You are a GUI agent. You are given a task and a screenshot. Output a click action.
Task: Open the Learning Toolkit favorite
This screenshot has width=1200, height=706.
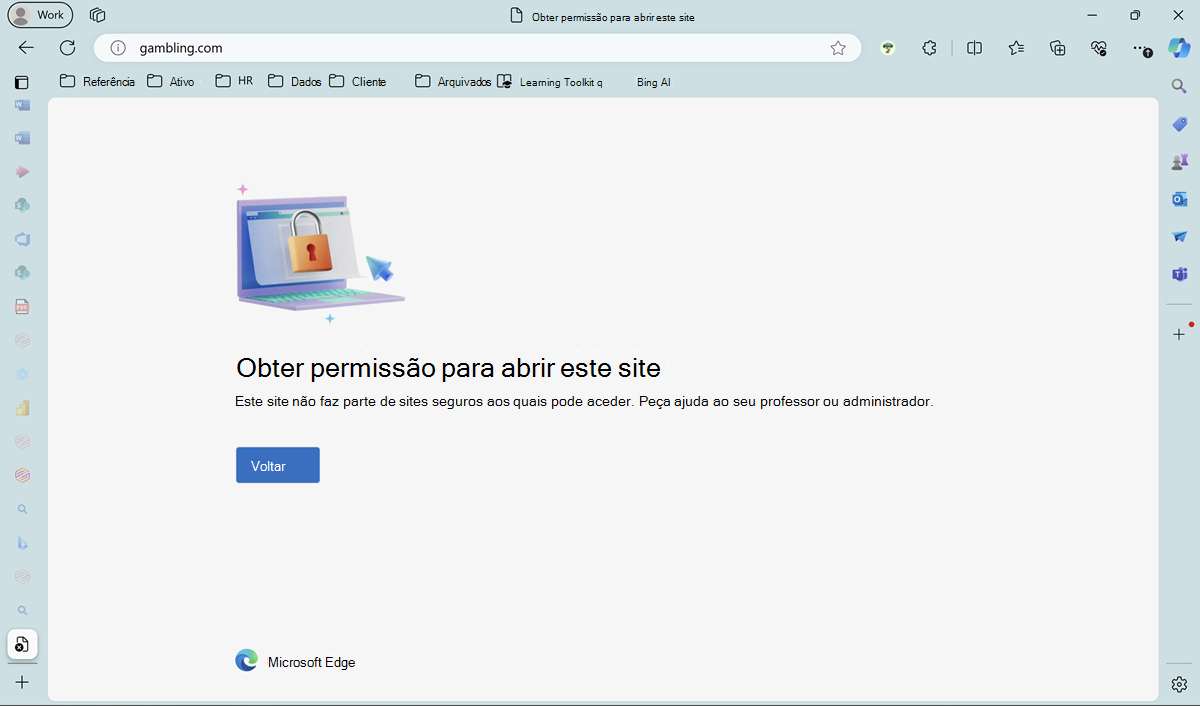click(552, 82)
